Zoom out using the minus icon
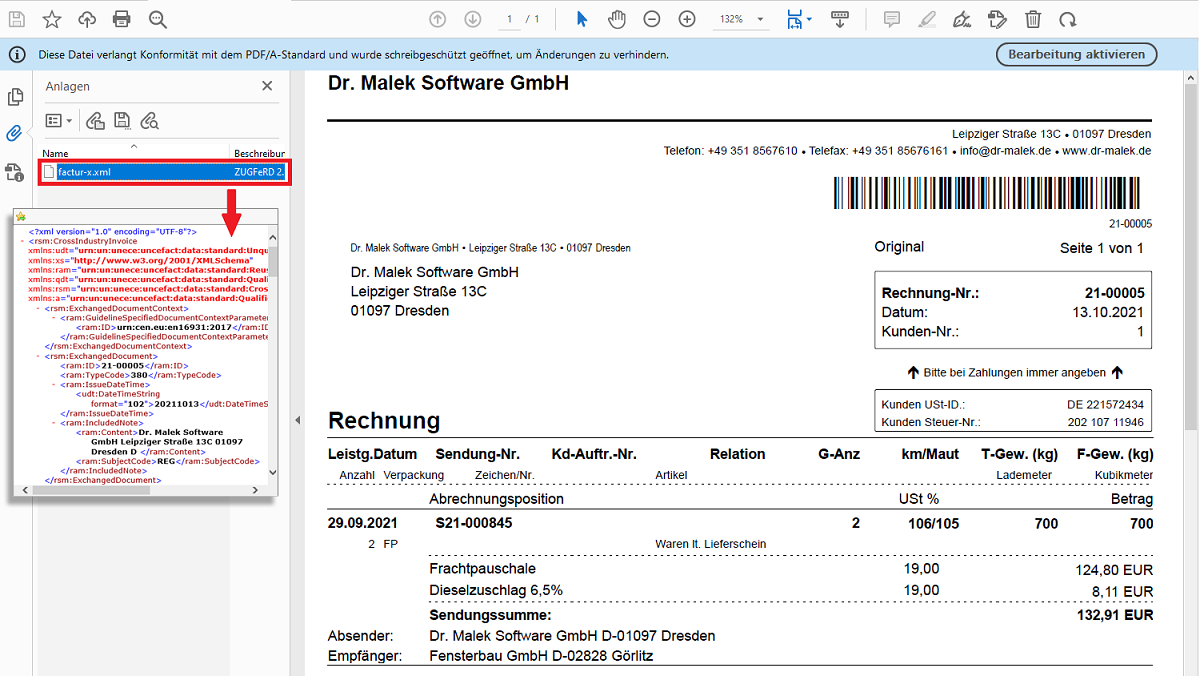 pyautogui.click(x=651, y=18)
